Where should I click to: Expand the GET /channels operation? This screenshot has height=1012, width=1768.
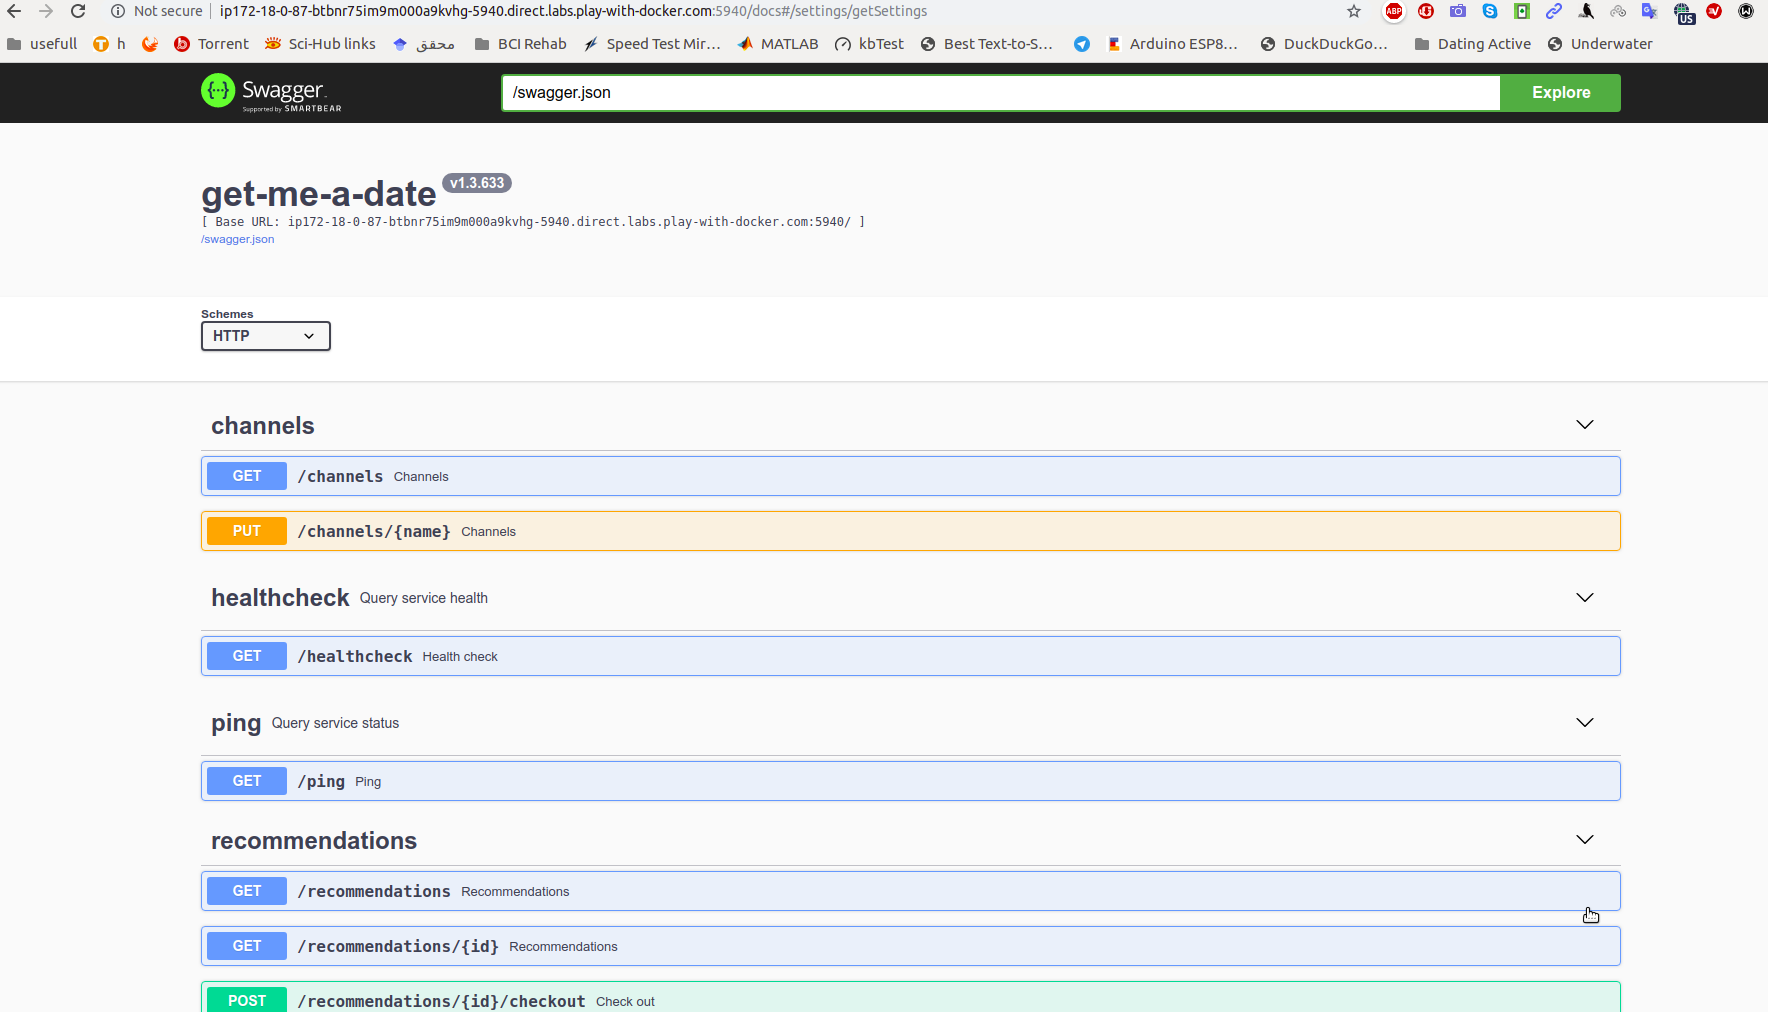pyautogui.click(x=910, y=476)
